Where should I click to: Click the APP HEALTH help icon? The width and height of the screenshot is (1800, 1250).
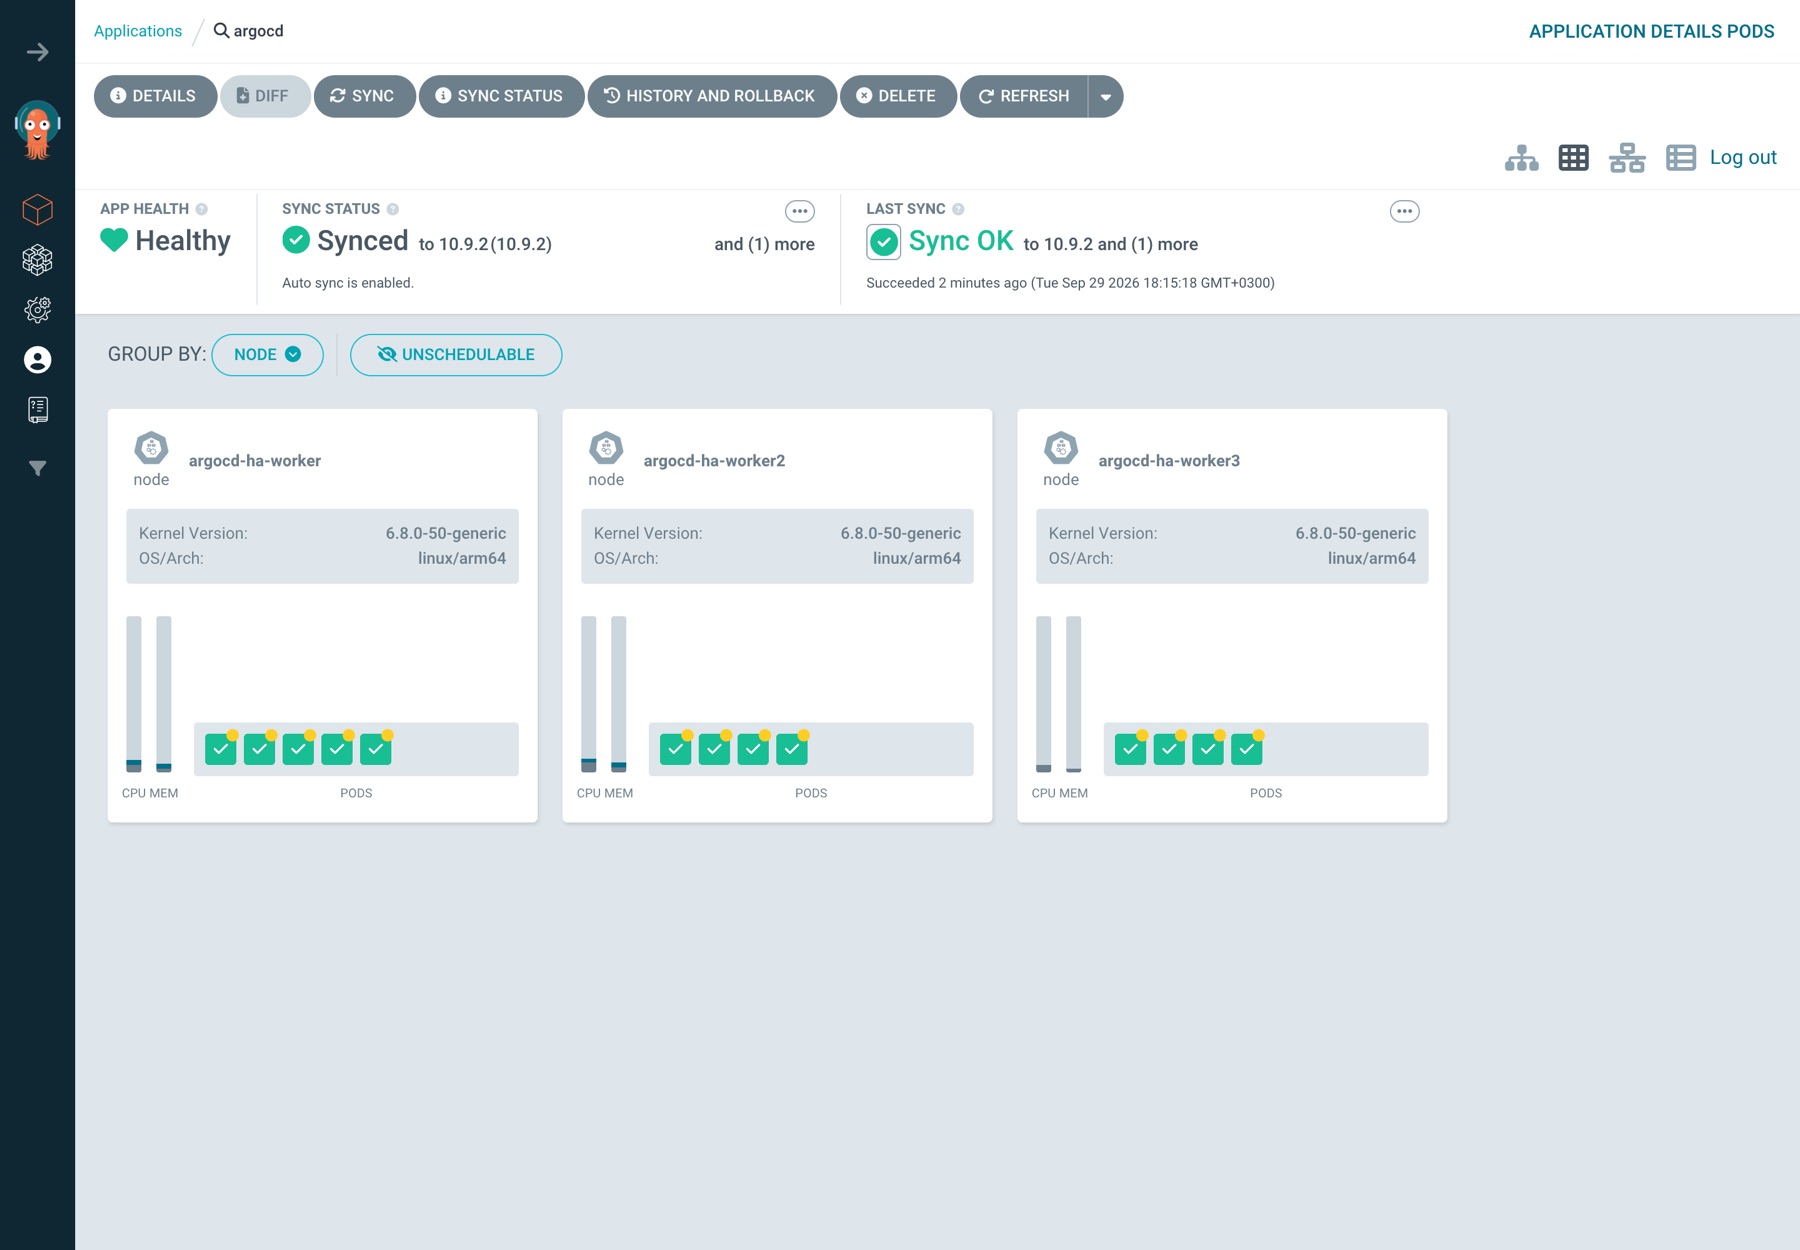(202, 209)
